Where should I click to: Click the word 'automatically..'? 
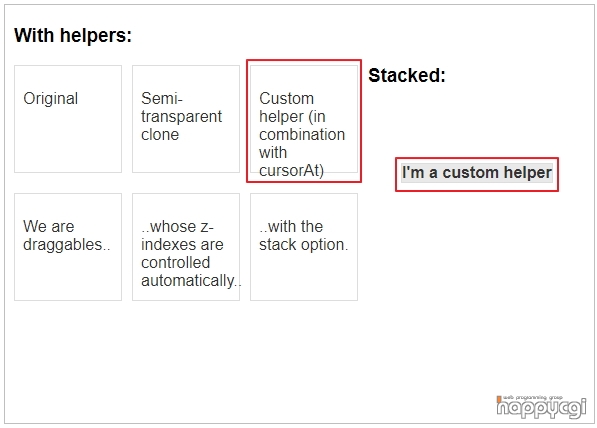[191, 281]
